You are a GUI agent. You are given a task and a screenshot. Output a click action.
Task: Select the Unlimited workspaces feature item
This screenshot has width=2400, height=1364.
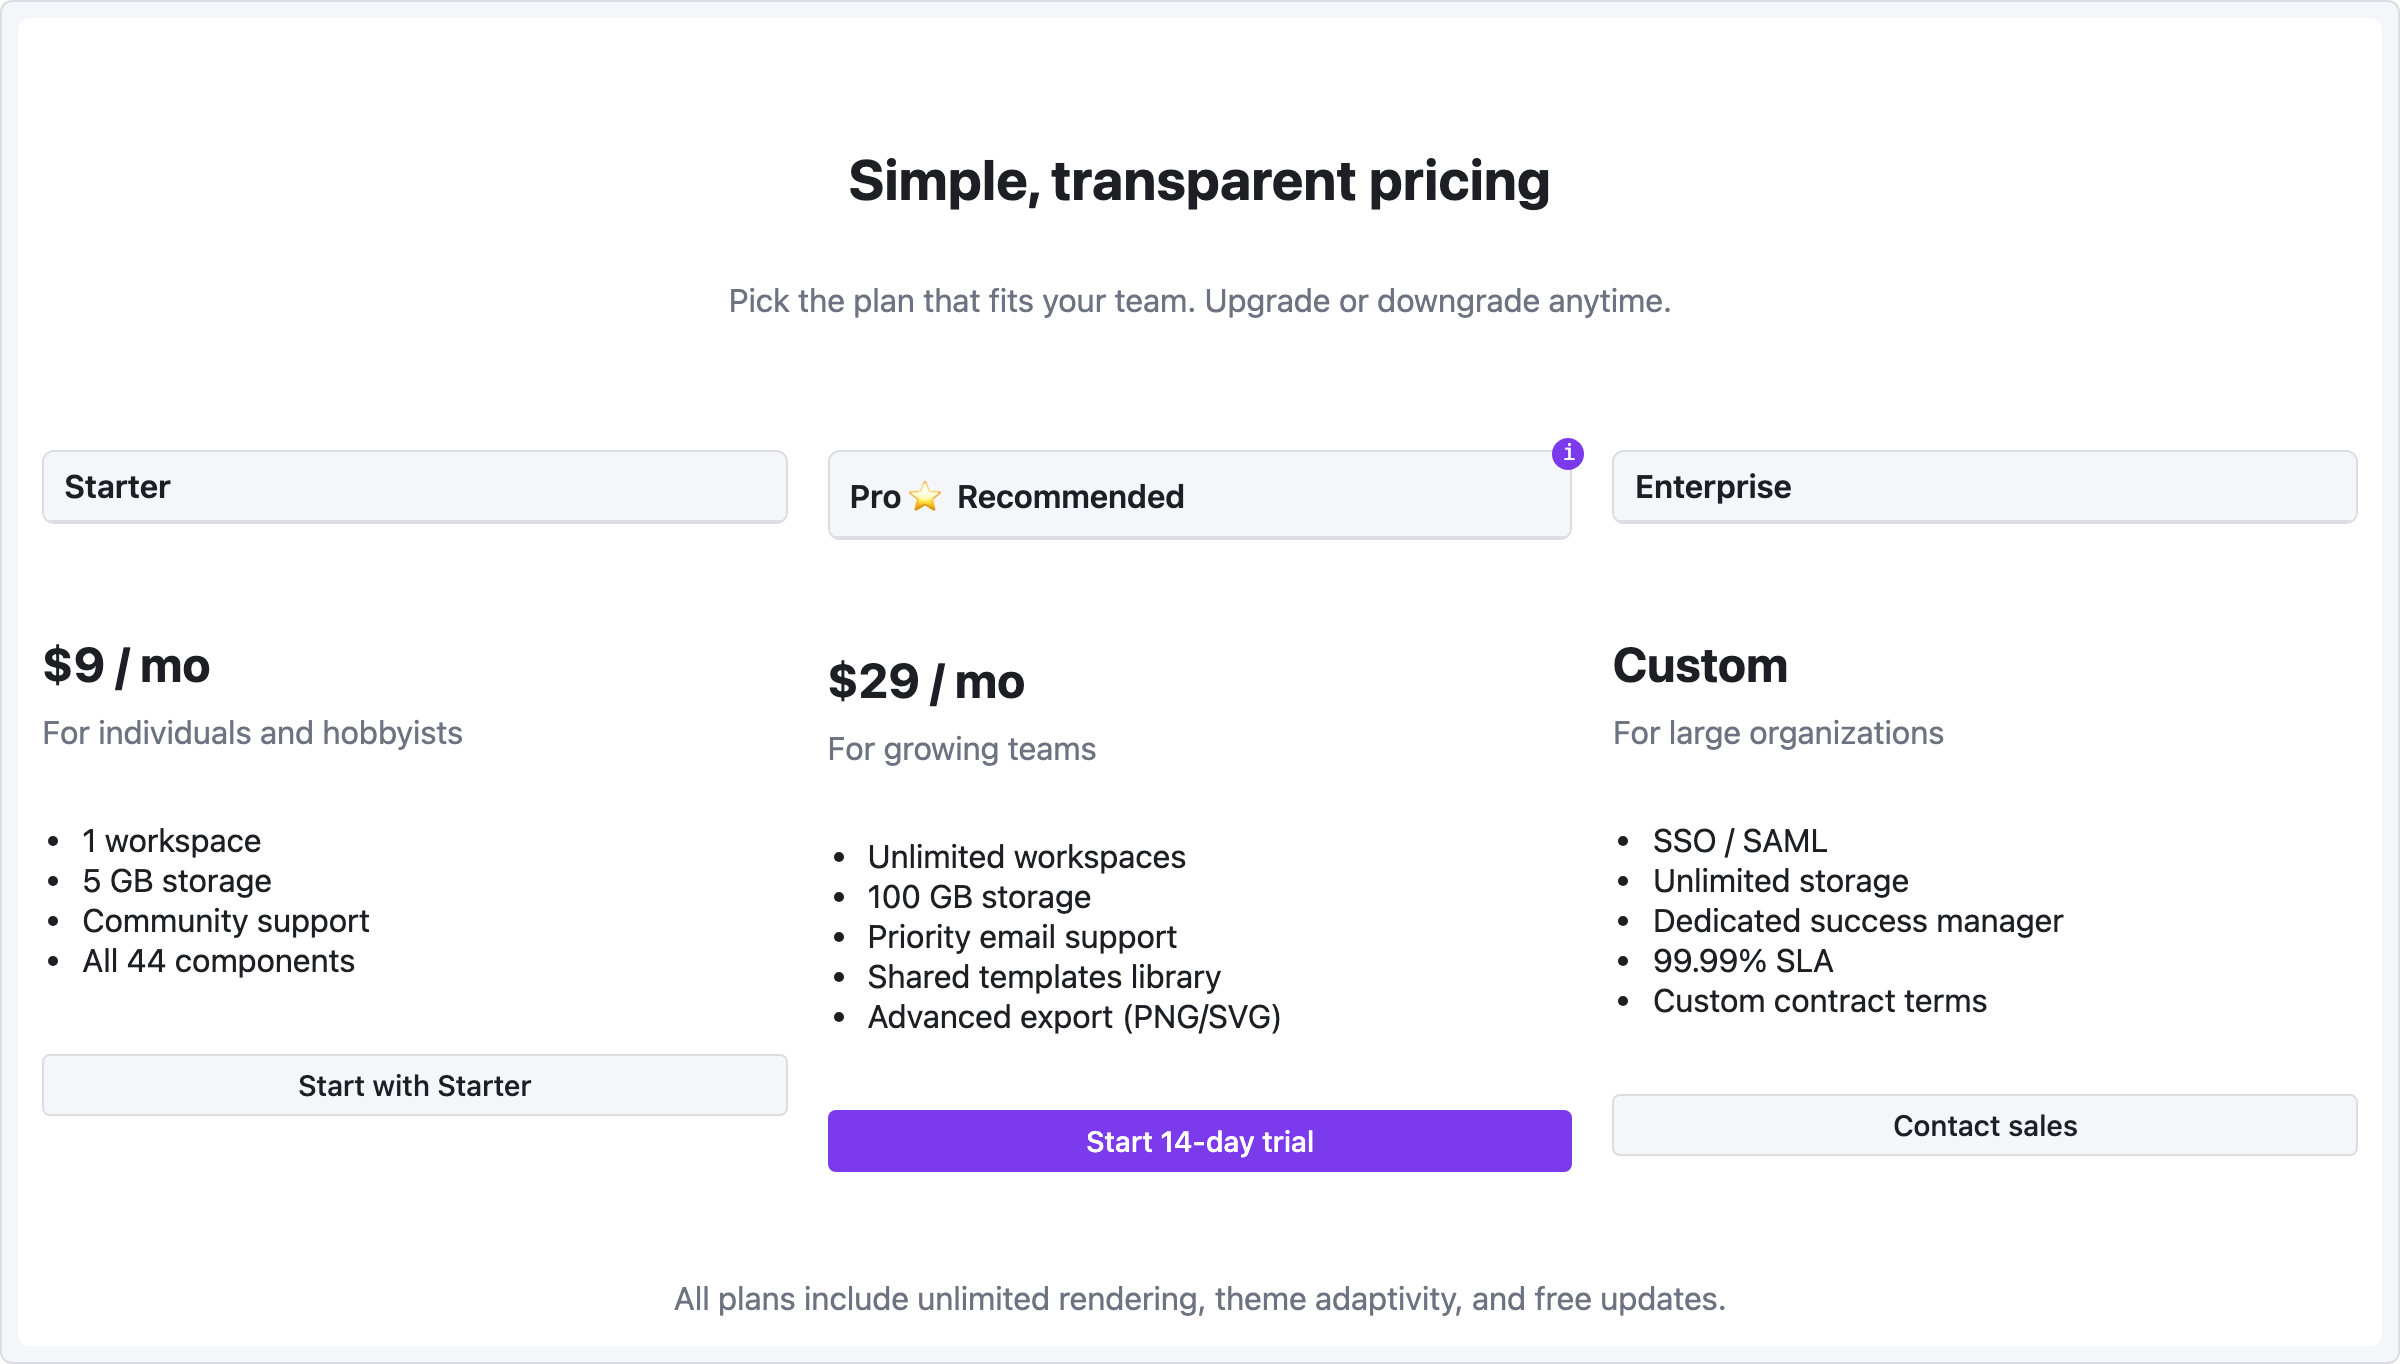tap(1026, 856)
